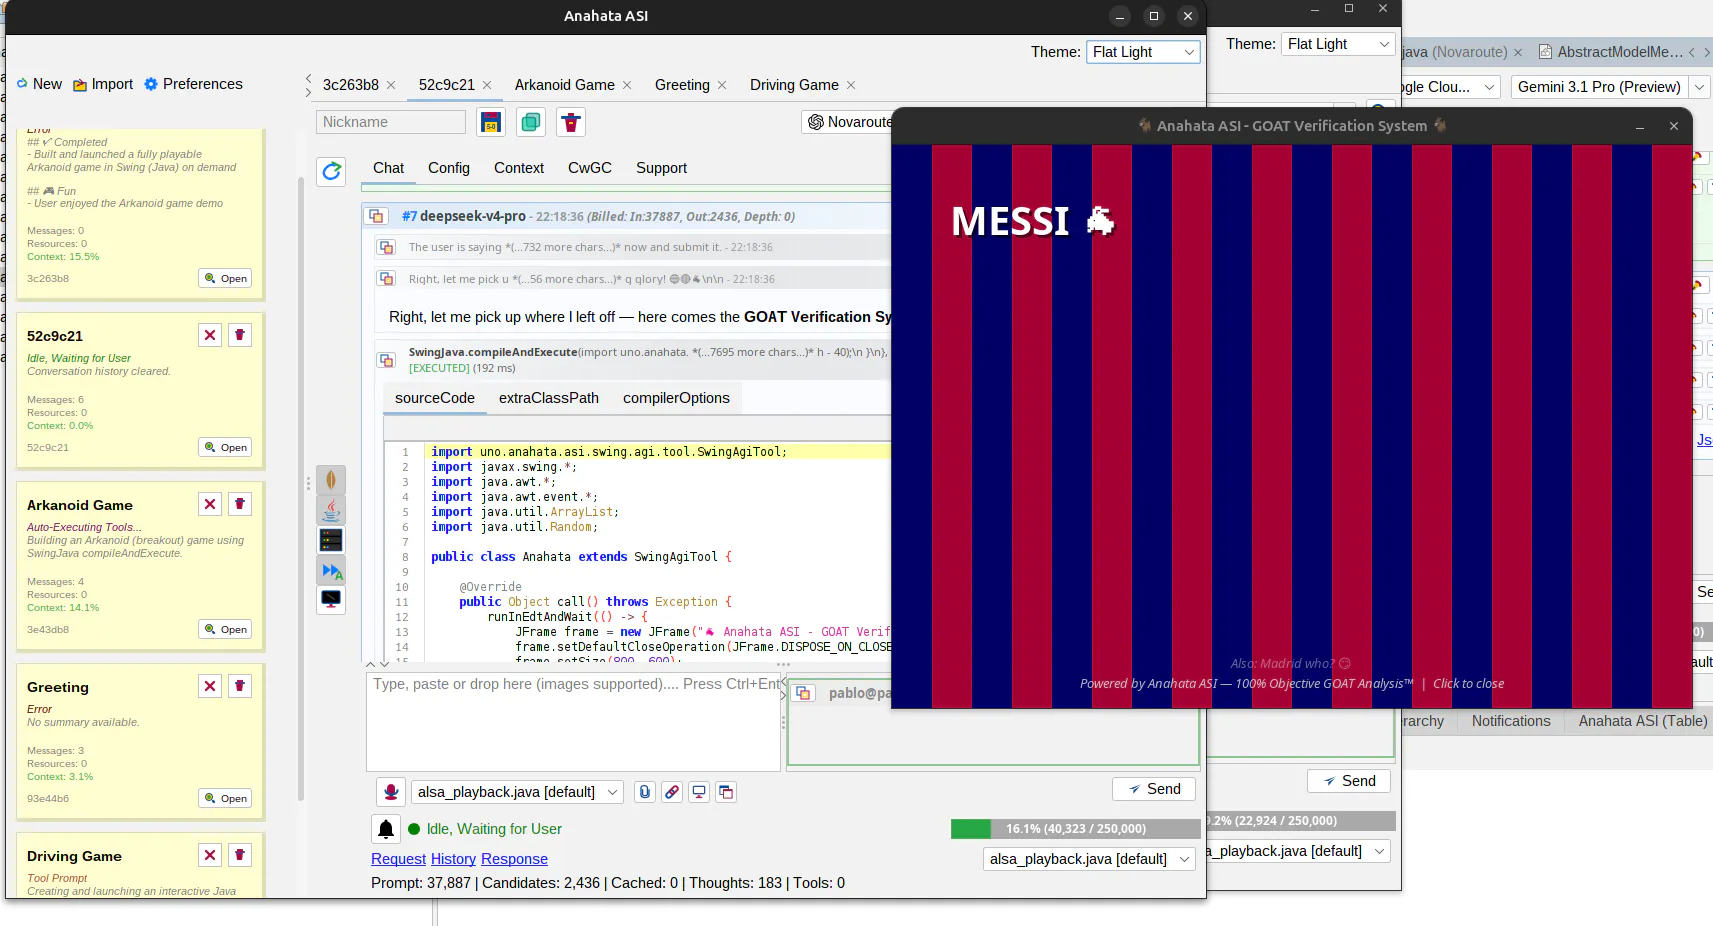This screenshot has width=1713, height=926.
Task: Click the History link
Action: (453, 859)
